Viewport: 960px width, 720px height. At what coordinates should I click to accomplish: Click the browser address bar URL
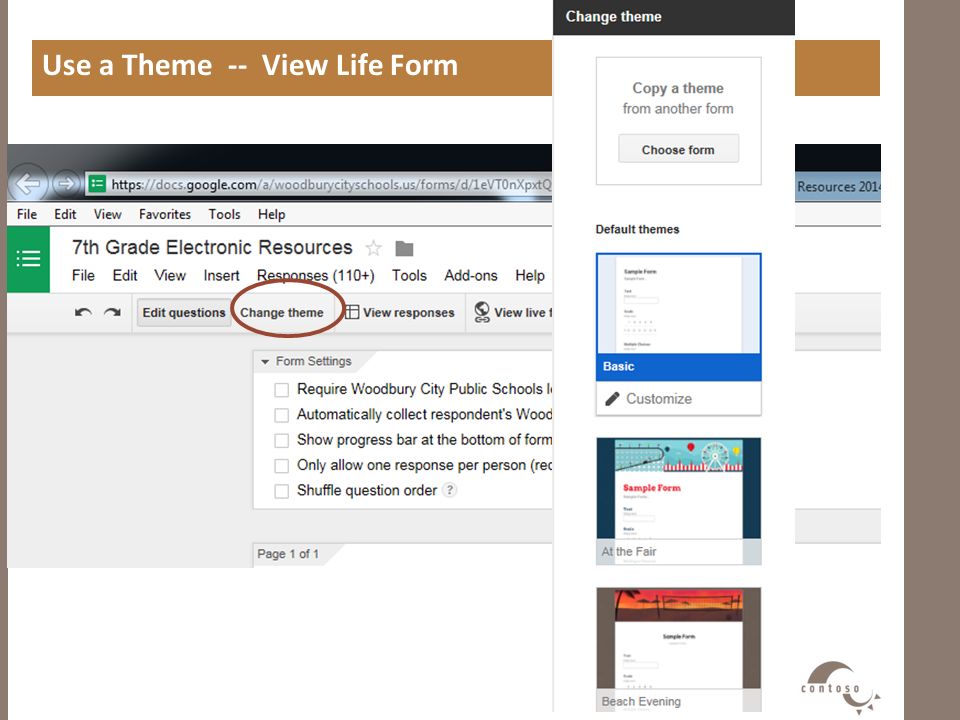click(331, 184)
